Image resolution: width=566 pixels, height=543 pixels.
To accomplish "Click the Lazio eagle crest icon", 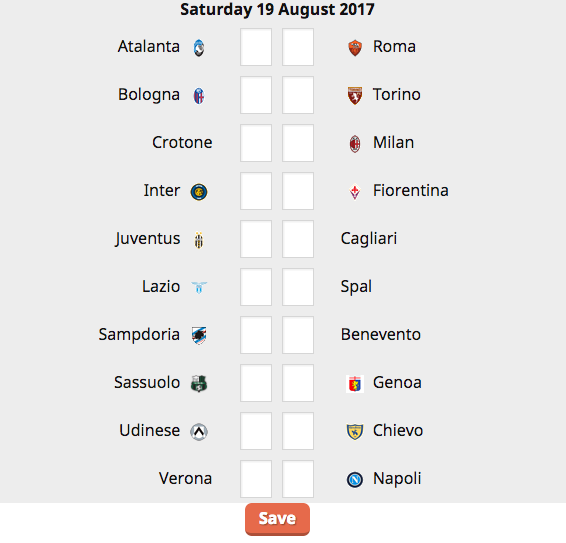I will [199, 288].
